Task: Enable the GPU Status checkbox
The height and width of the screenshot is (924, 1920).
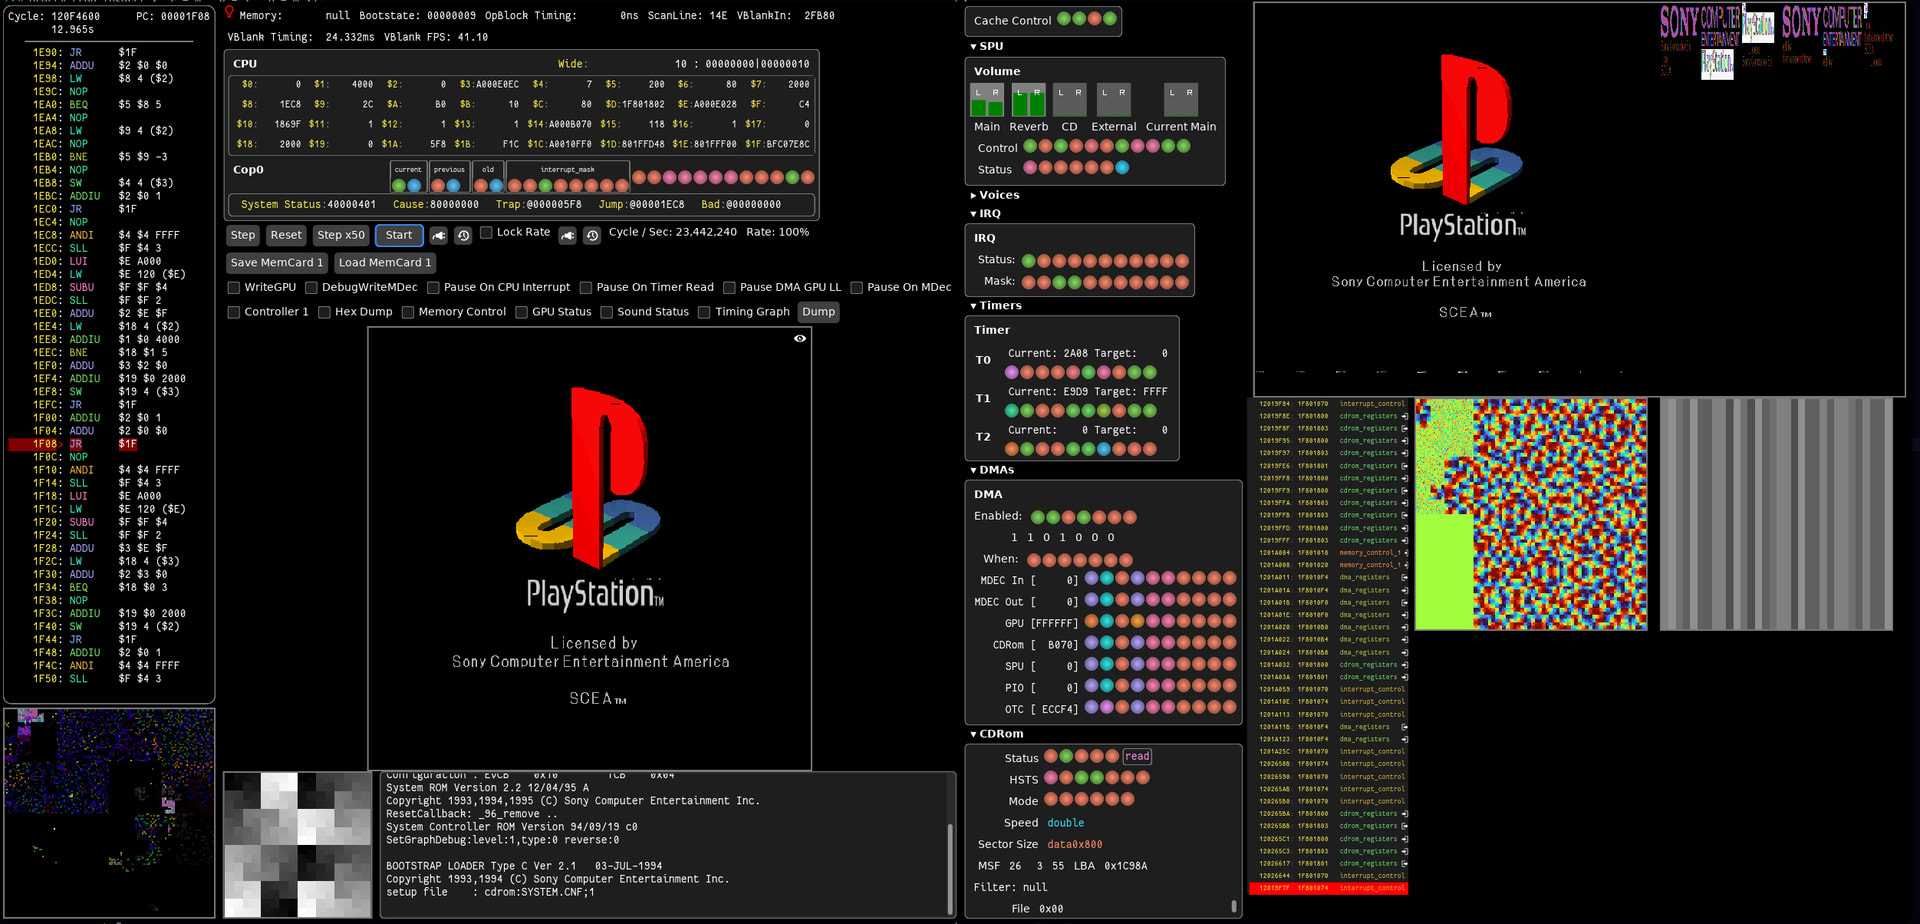Action: [x=521, y=312]
